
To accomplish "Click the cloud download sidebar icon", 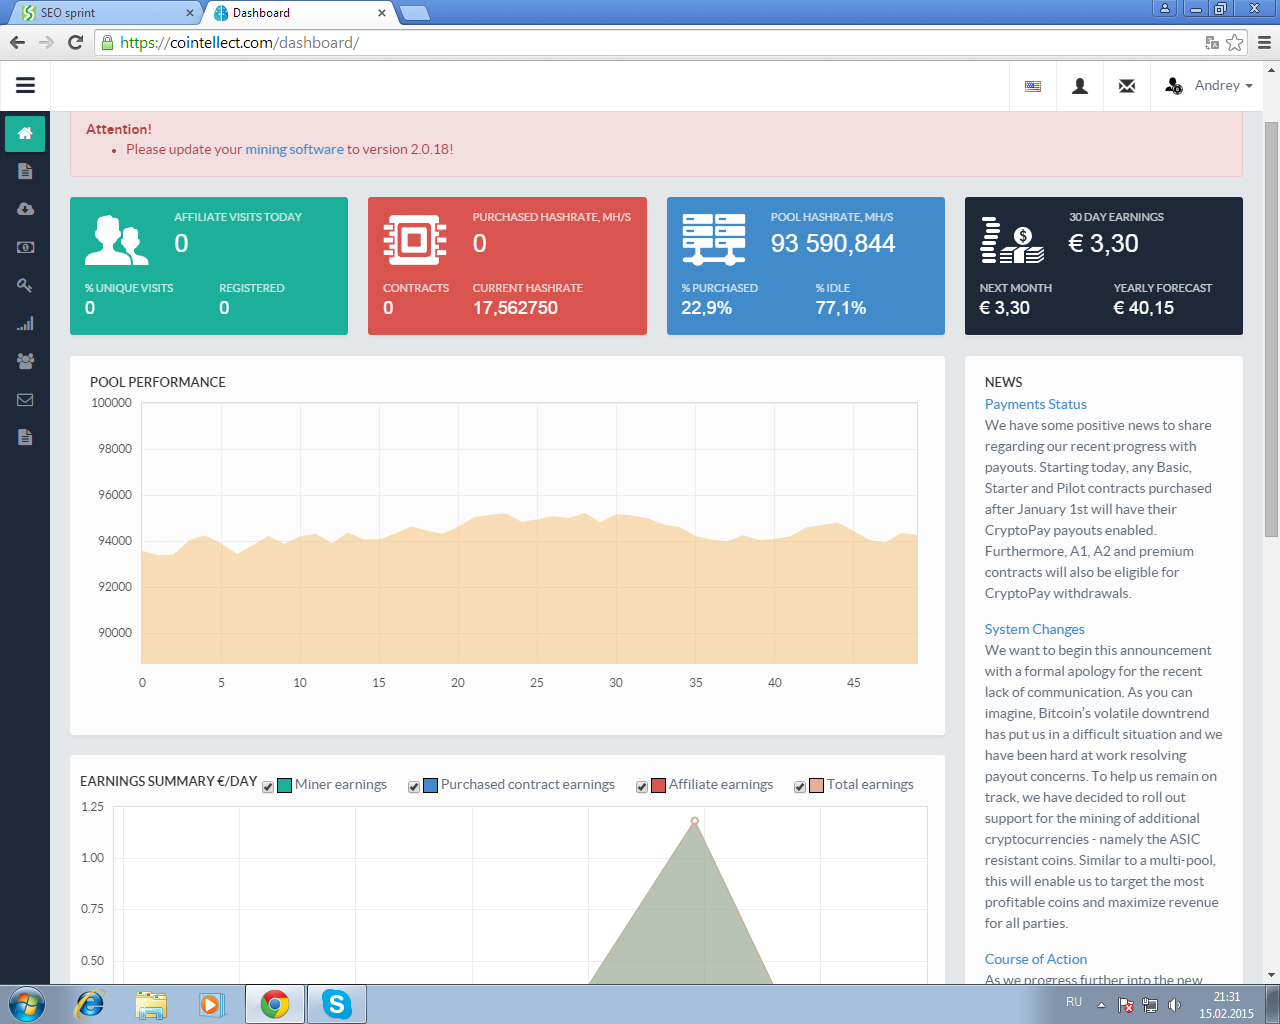I will tap(25, 209).
